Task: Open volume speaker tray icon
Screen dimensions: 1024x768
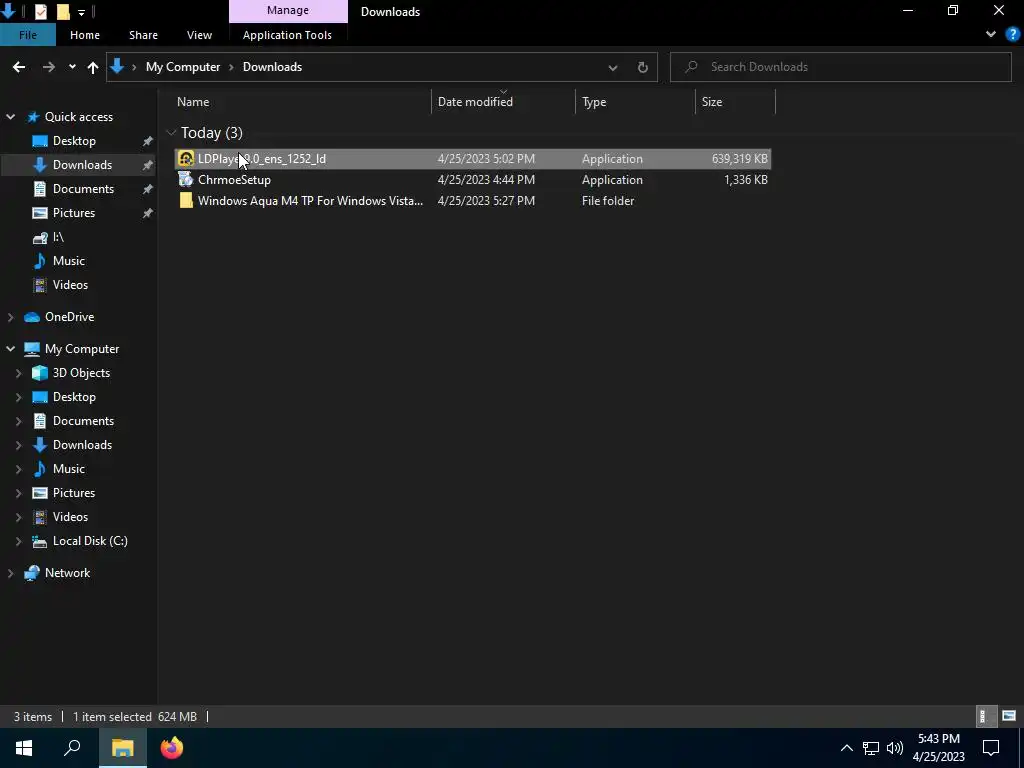Action: [x=895, y=748]
